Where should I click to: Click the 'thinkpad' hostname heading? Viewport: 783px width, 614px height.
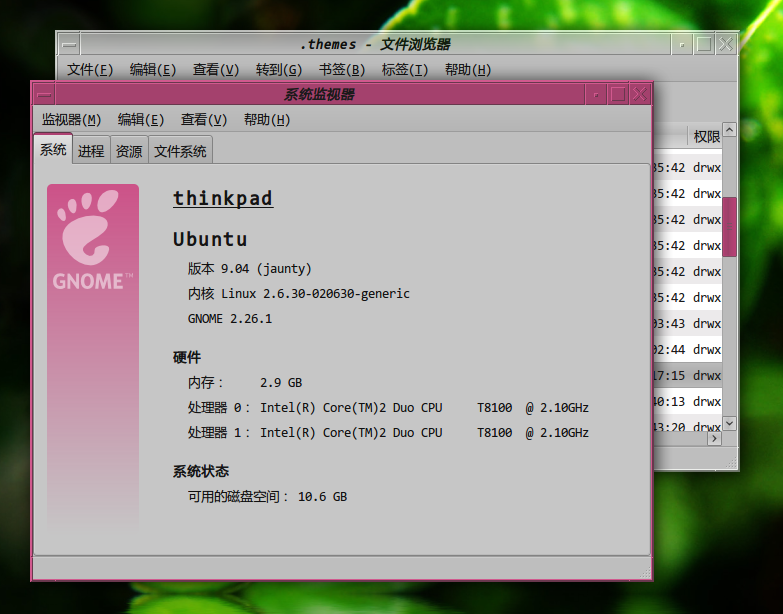click(x=223, y=198)
